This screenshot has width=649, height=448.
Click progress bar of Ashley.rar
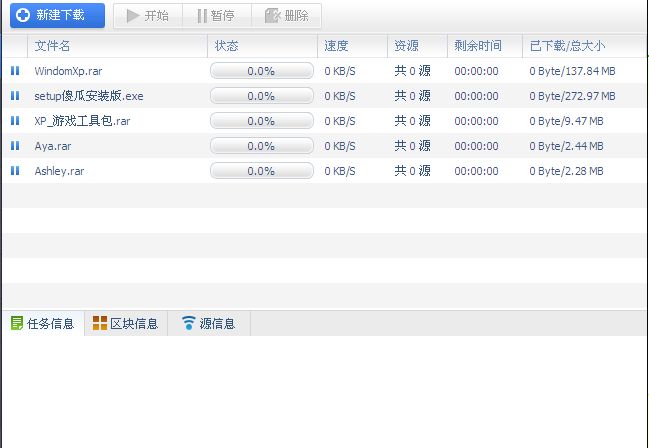tap(262, 171)
